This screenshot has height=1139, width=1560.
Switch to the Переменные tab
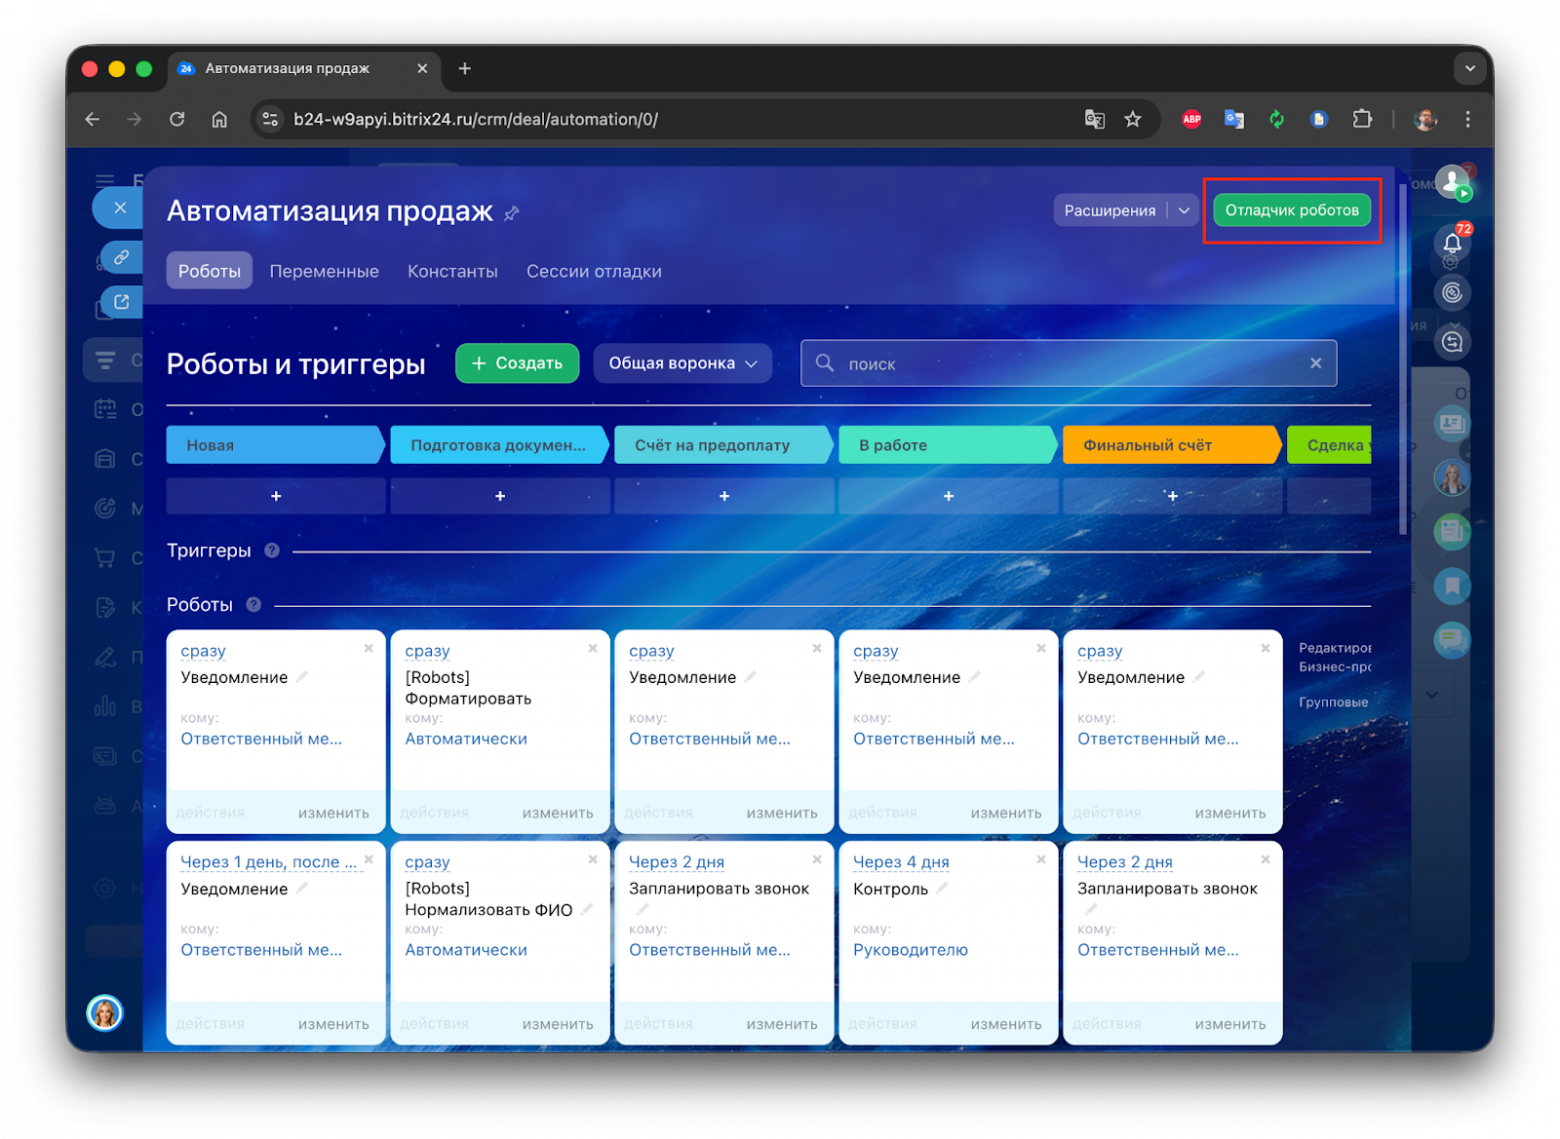coord(324,271)
